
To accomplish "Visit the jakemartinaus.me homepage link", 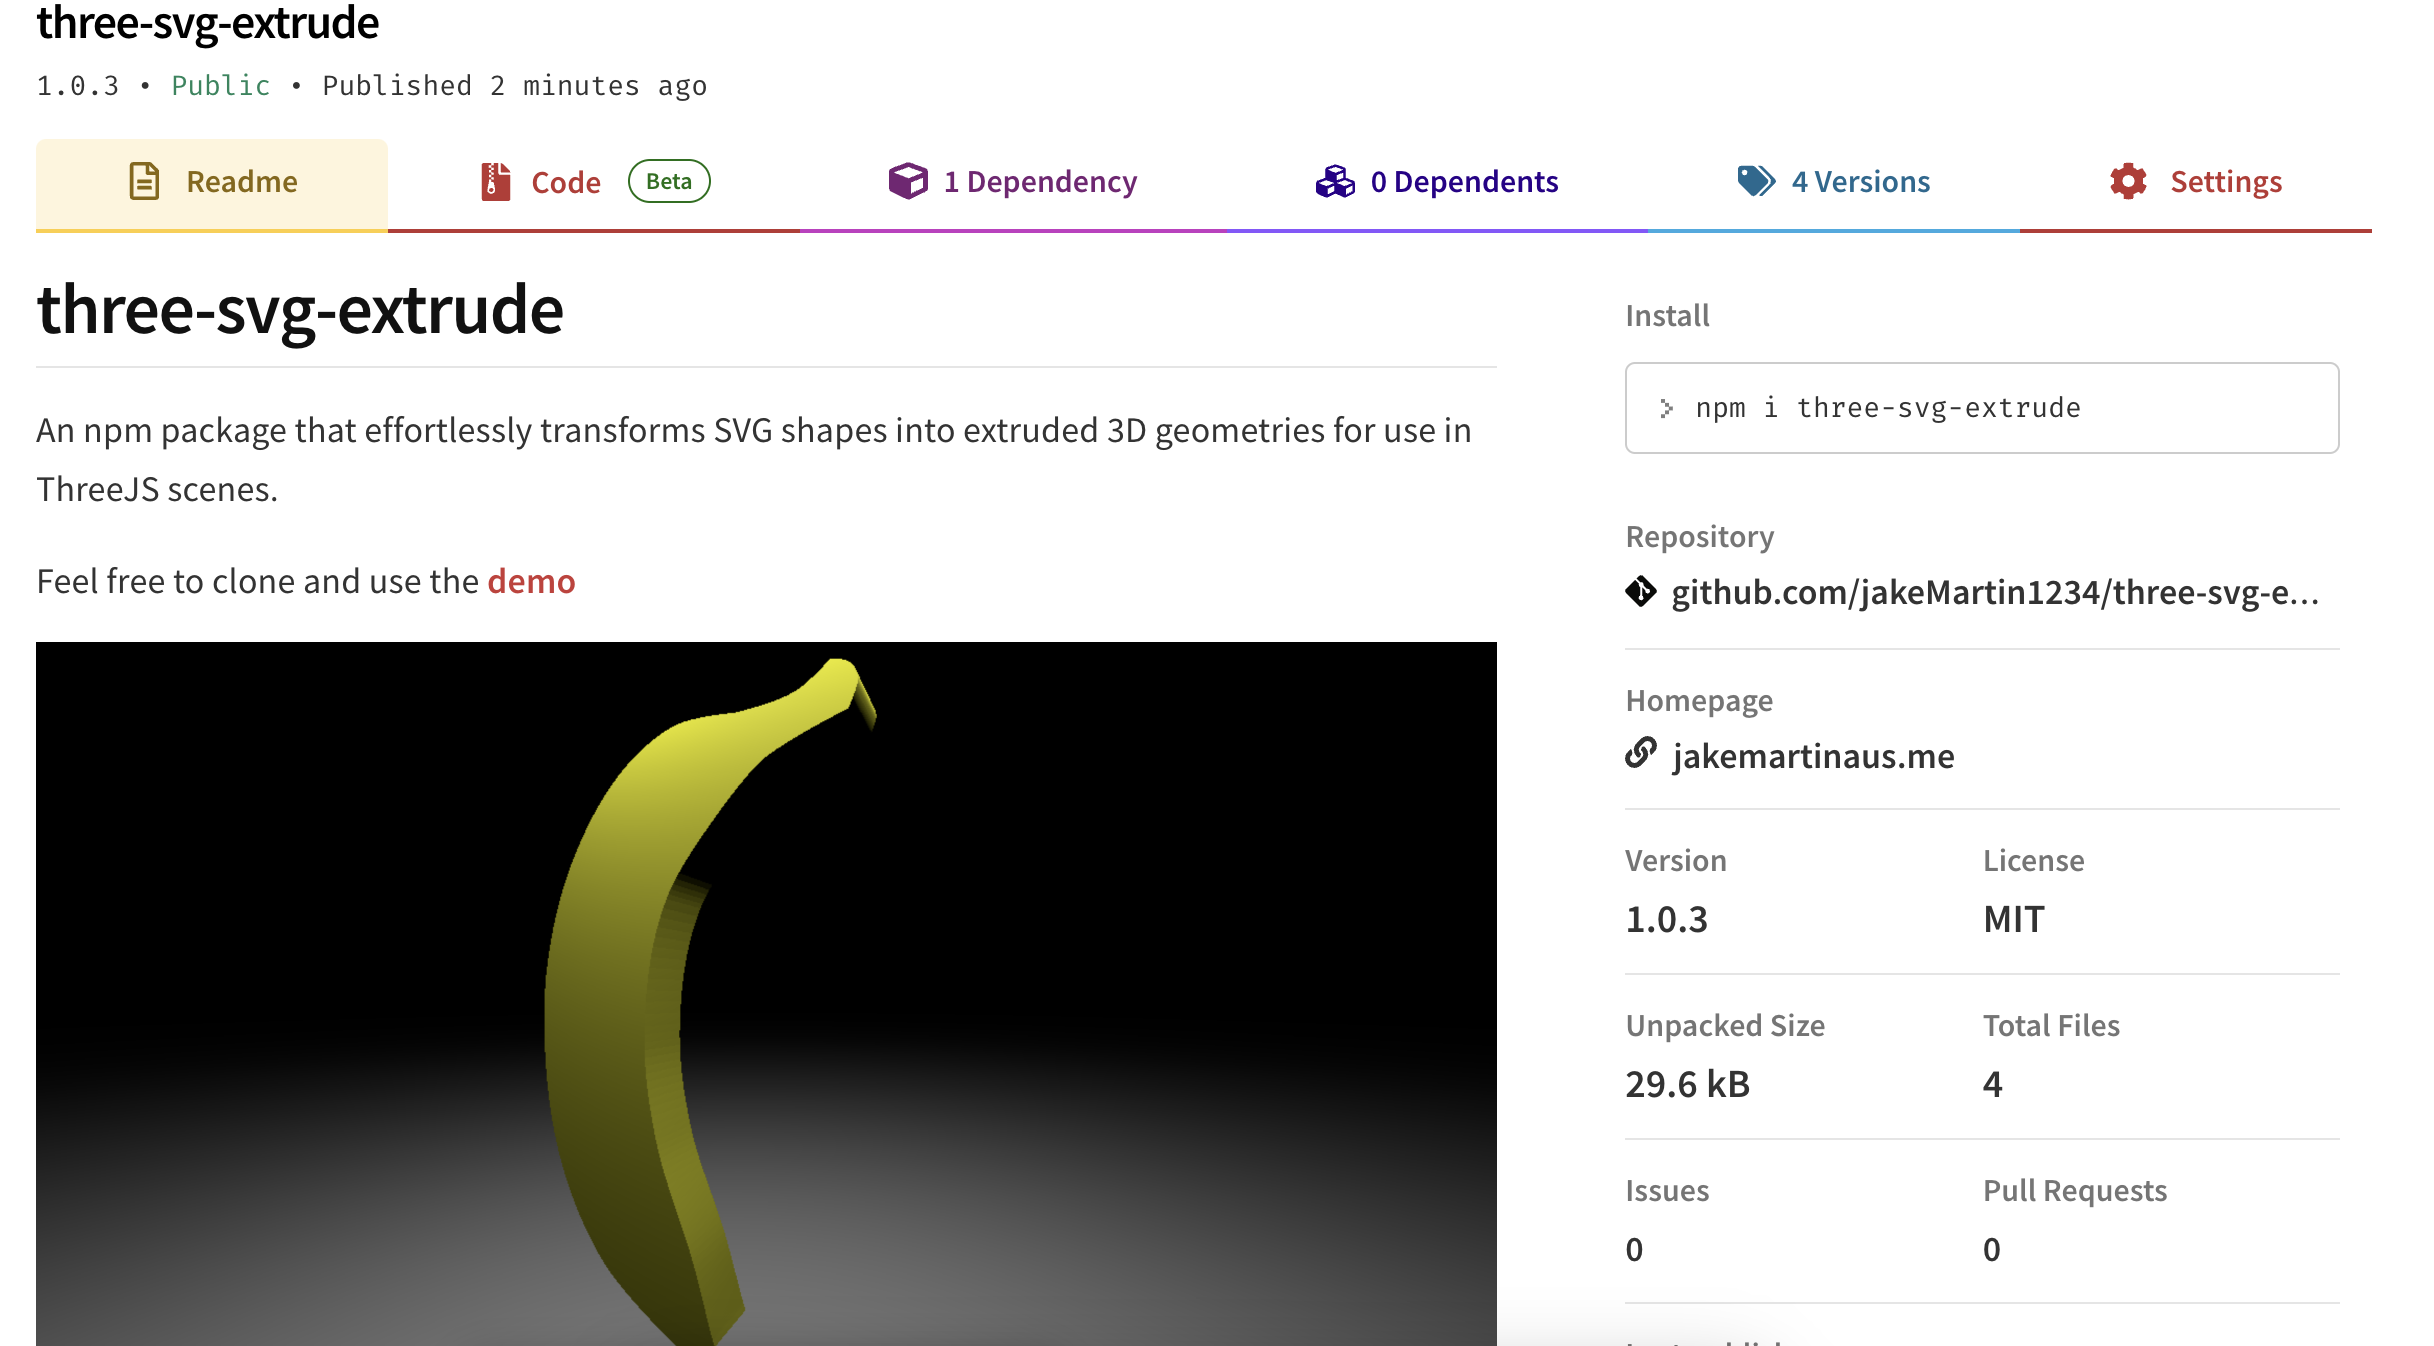I will [x=1813, y=755].
